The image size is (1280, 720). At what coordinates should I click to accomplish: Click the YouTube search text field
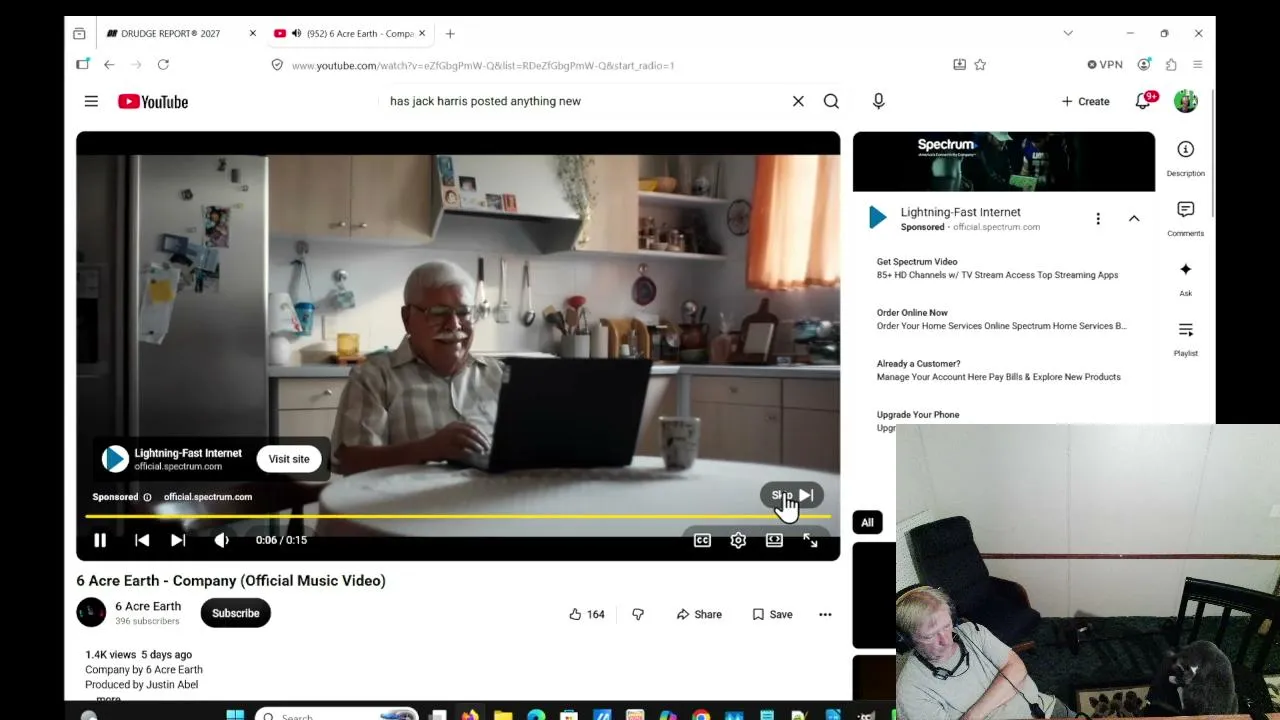[x=585, y=101]
